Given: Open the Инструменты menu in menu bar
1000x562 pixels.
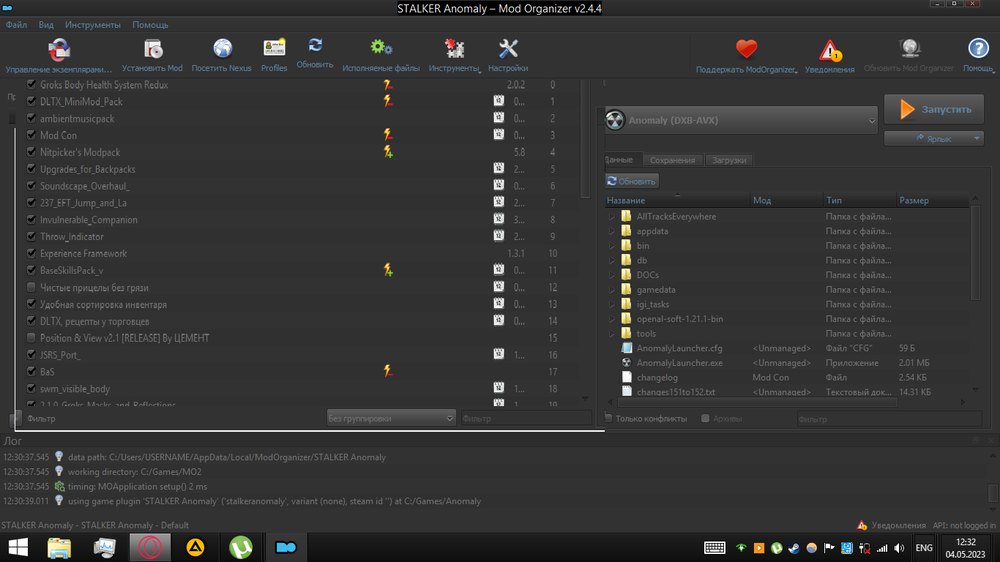Looking at the screenshot, I should (x=93, y=24).
